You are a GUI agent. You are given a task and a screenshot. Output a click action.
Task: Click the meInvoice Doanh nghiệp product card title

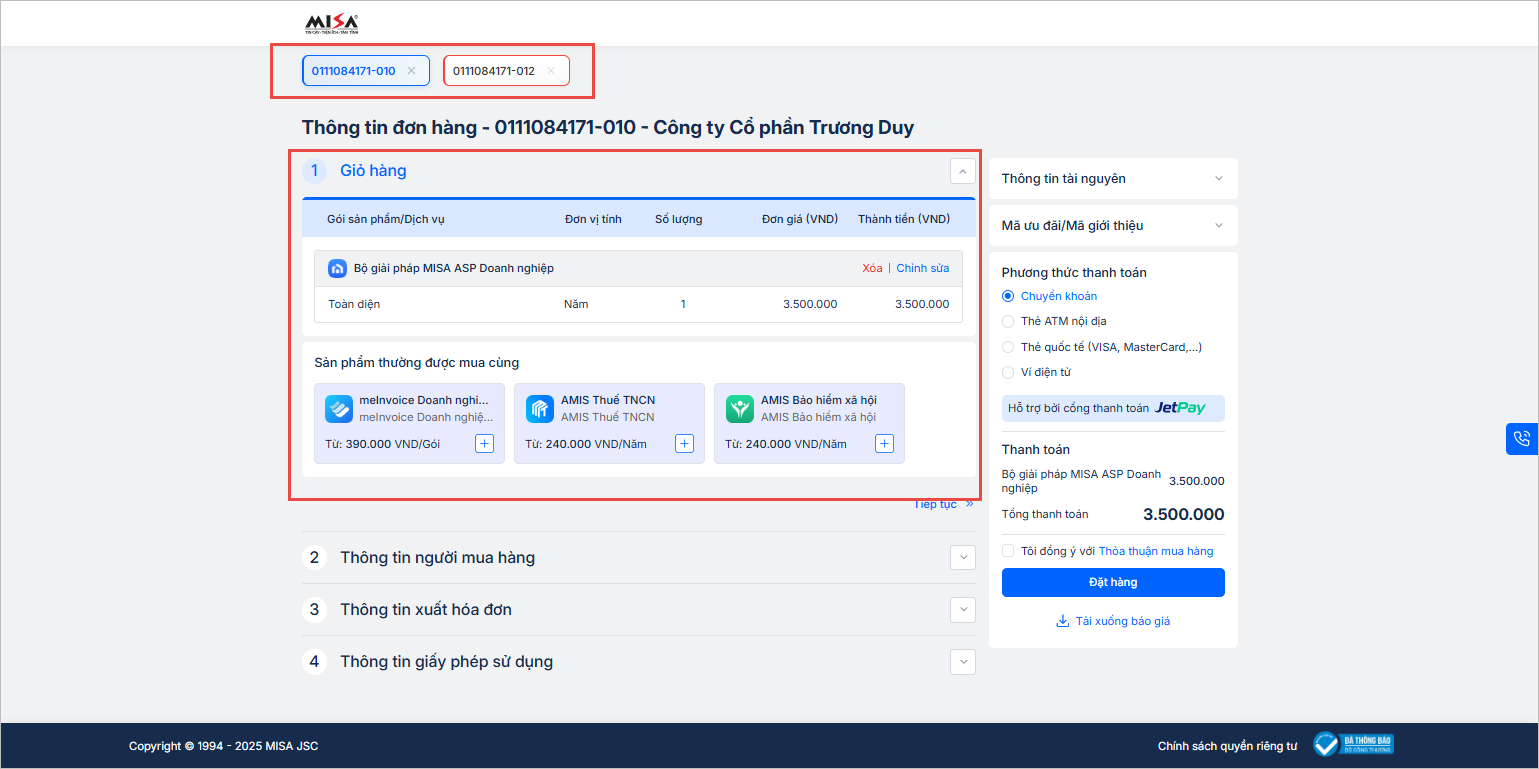(x=424, y=400)
